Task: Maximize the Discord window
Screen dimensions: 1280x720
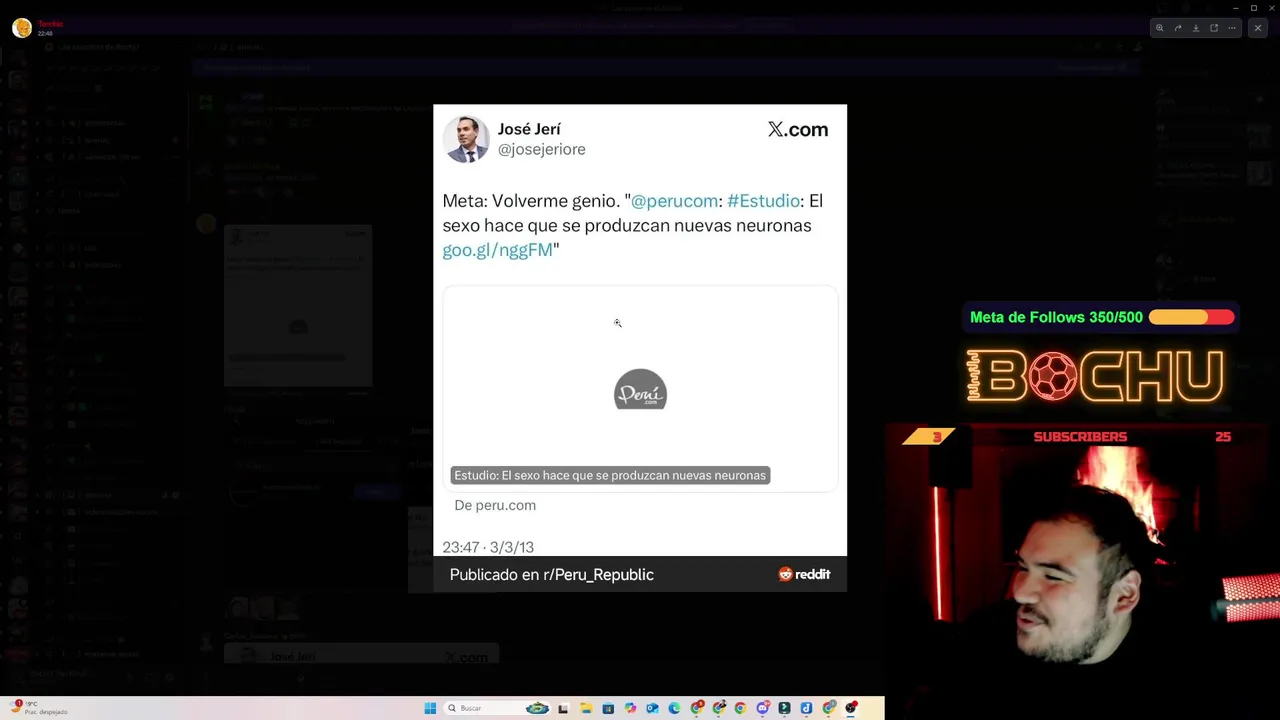Action: coord(1254,8)
